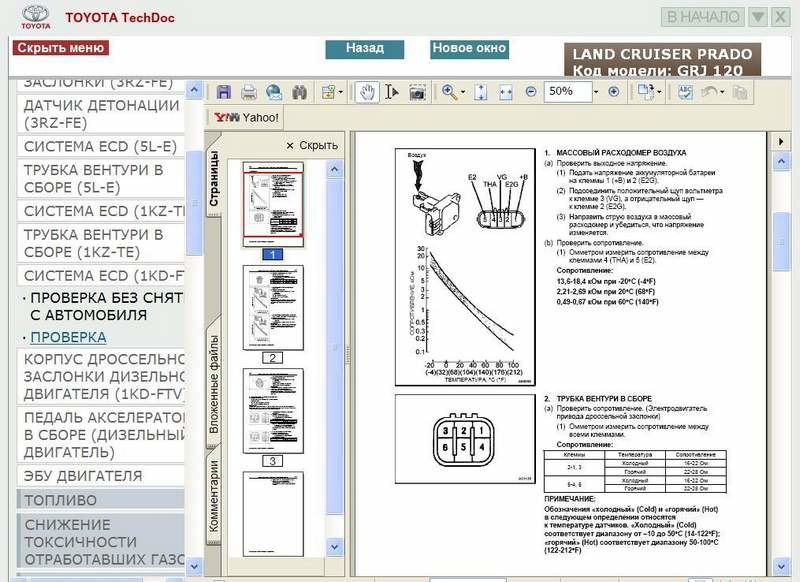800x582 pixels.
Task: Click the Snapshot camera tool
Action: pos(416,92)
